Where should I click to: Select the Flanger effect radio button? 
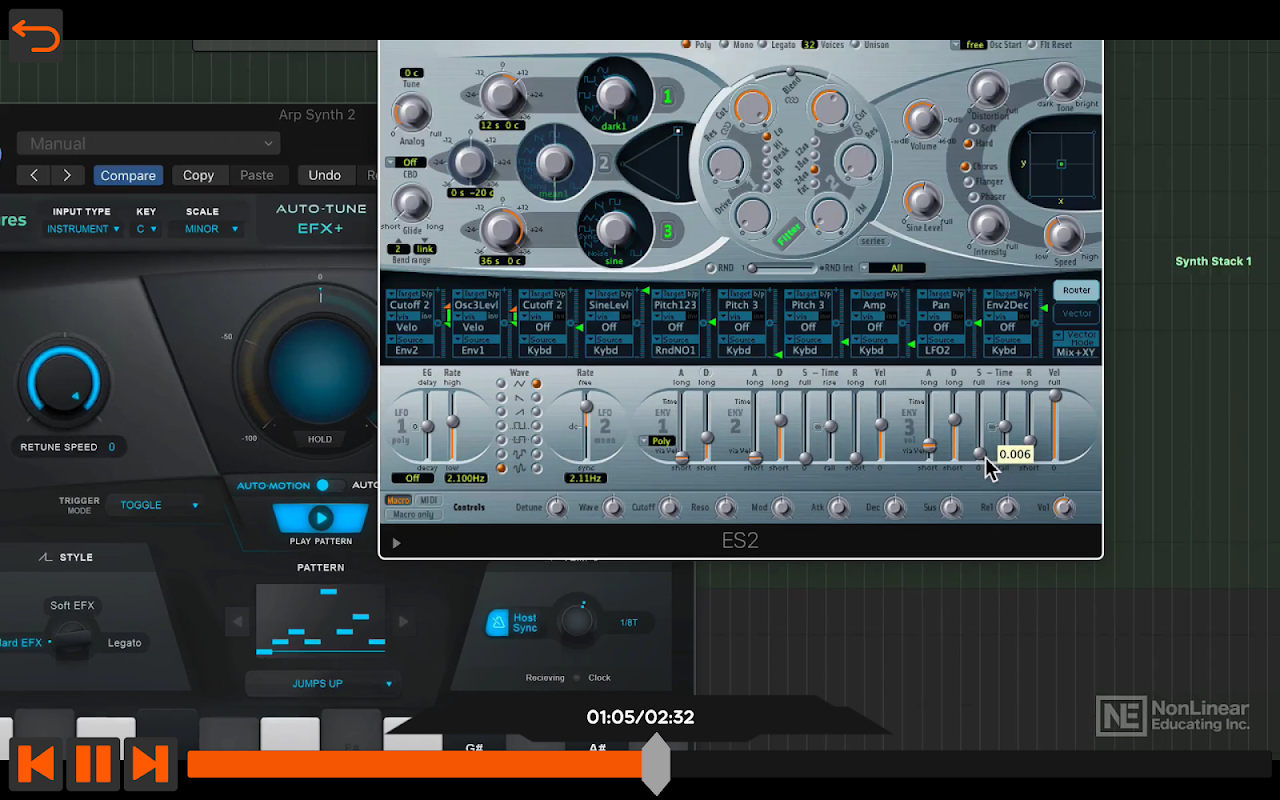click(968, 182)
